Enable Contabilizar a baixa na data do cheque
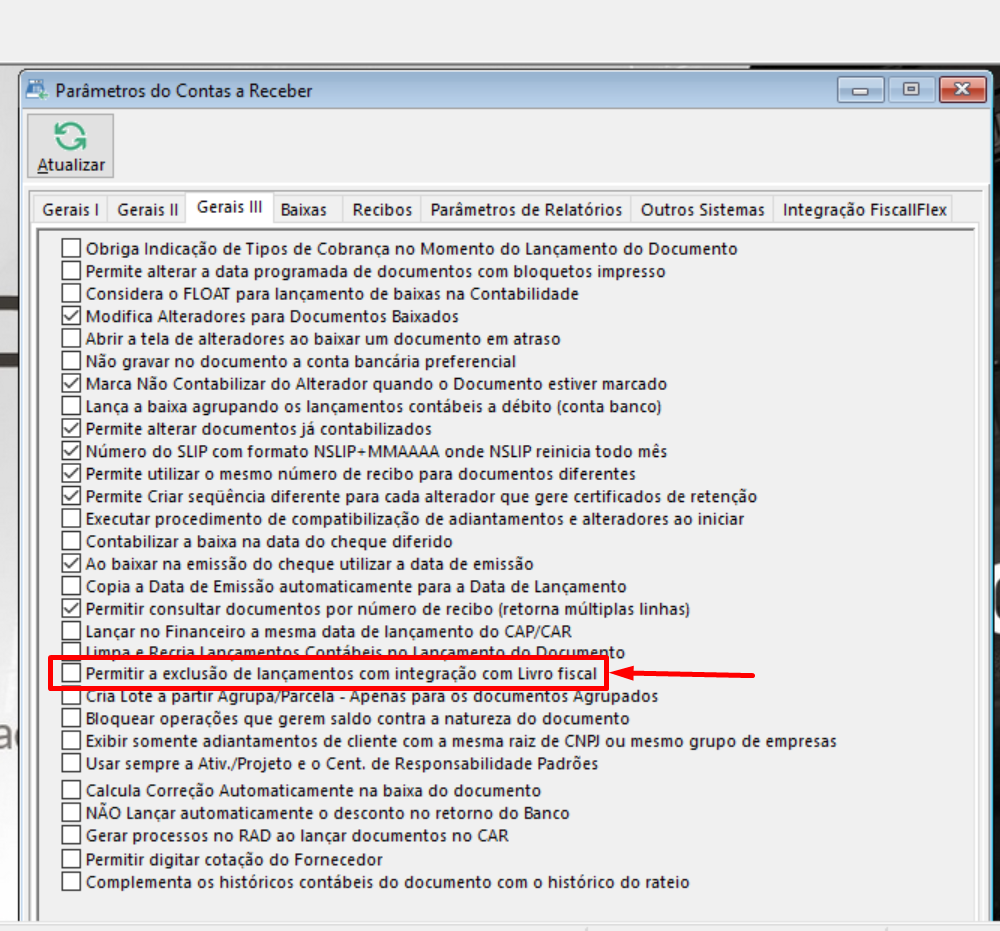 [71, 541]
